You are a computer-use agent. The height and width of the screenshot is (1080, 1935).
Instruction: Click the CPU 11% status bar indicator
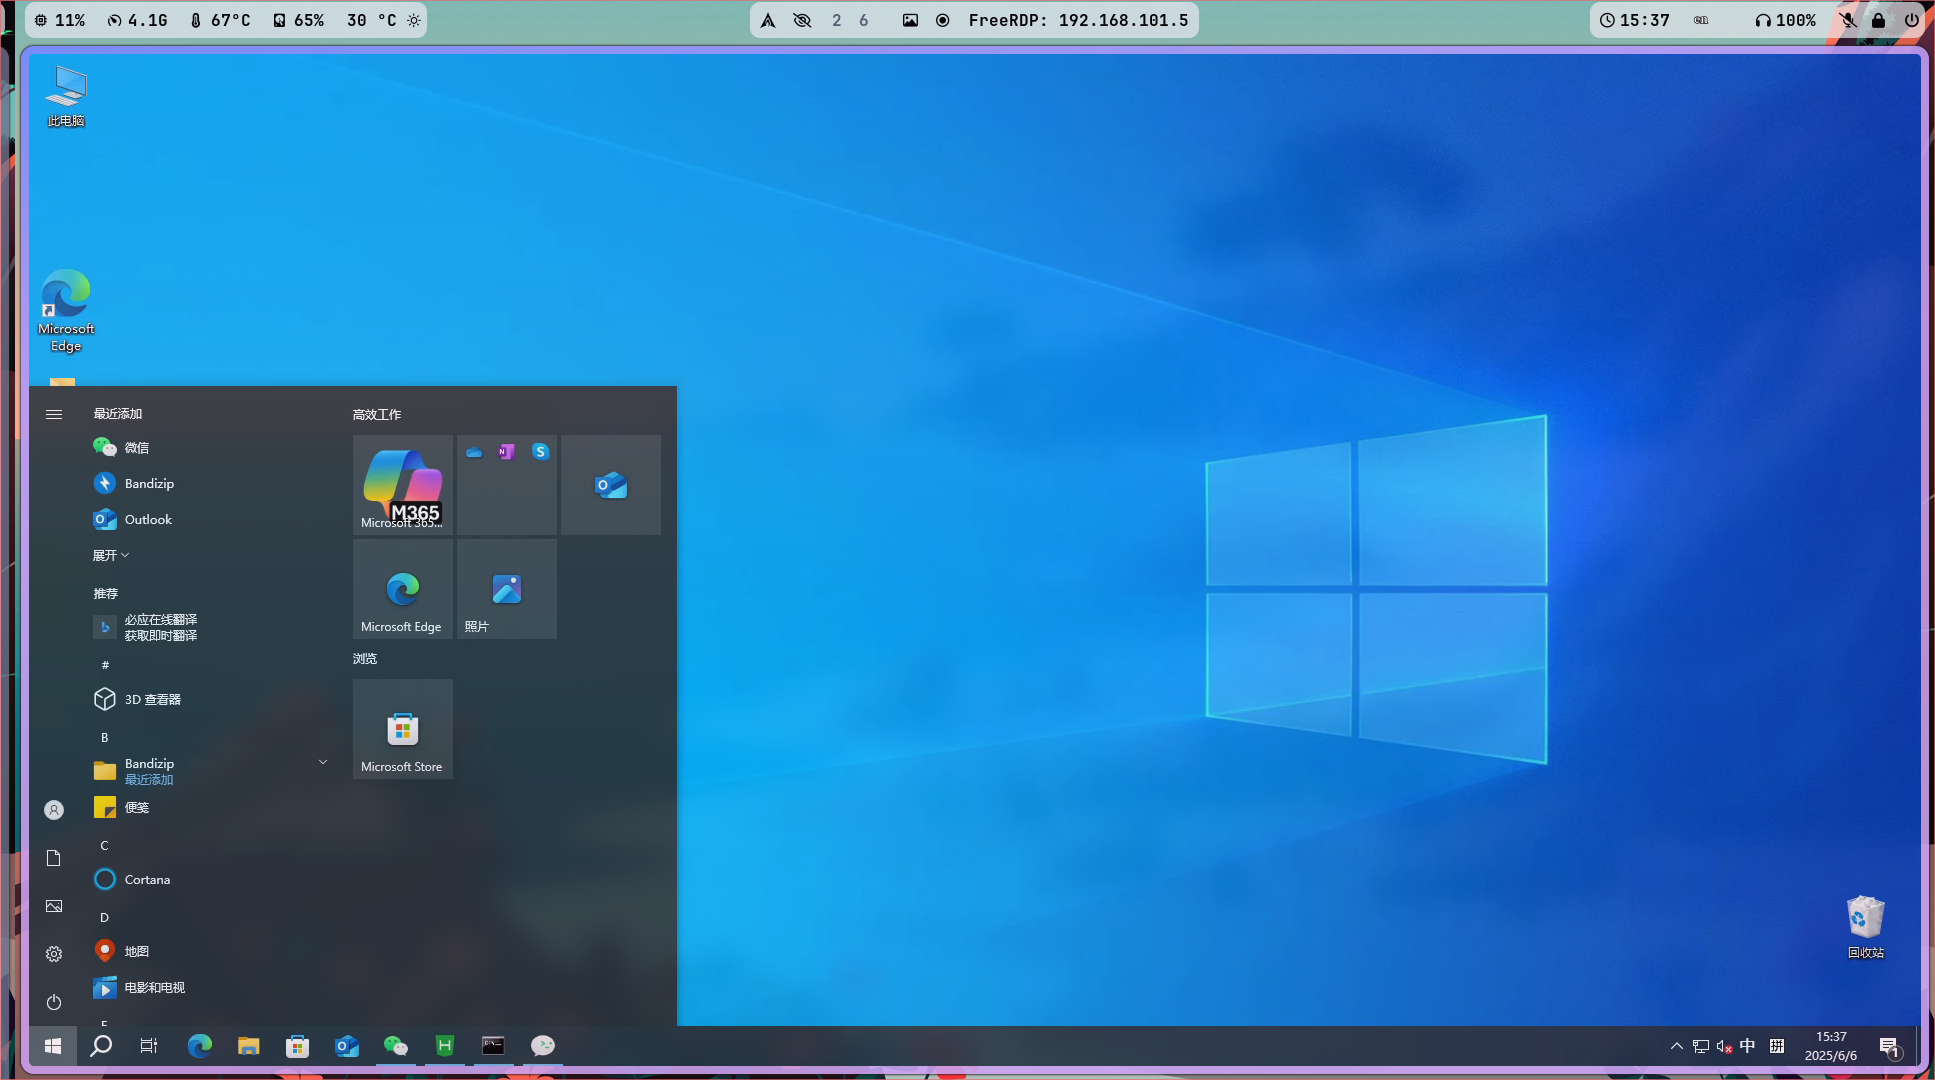pos(59,20)
